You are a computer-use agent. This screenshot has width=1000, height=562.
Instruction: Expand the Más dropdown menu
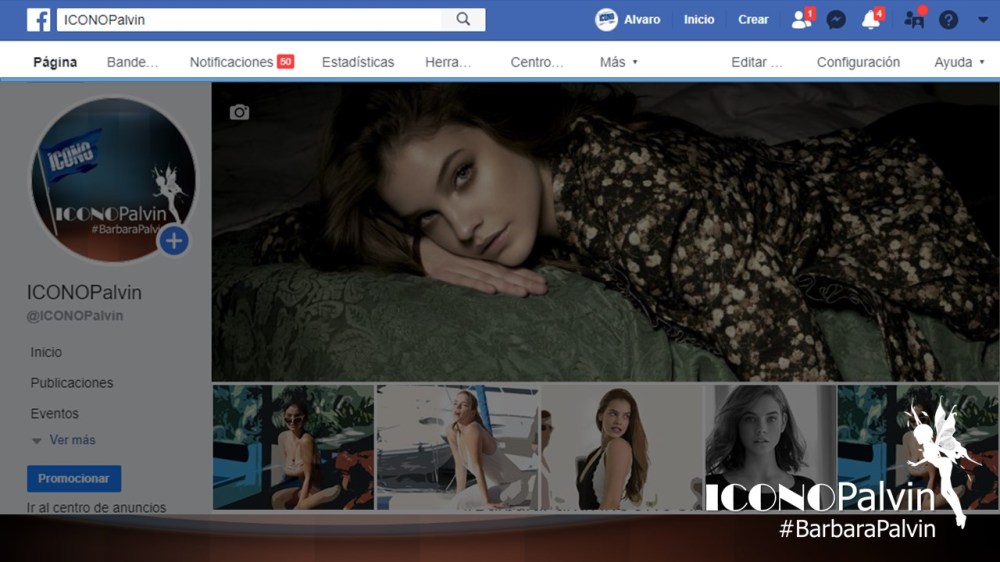[618, 62]
